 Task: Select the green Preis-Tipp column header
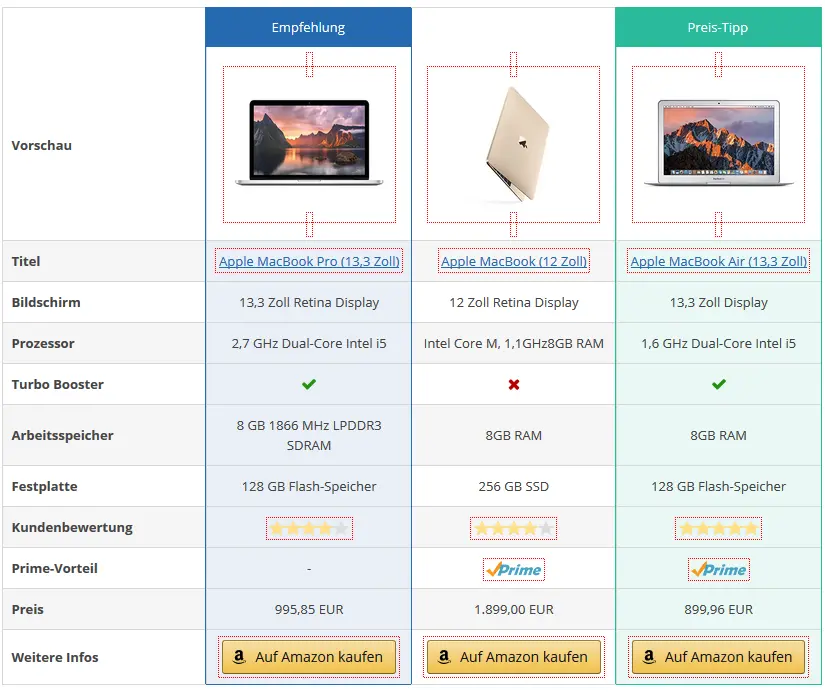[718, 27]
